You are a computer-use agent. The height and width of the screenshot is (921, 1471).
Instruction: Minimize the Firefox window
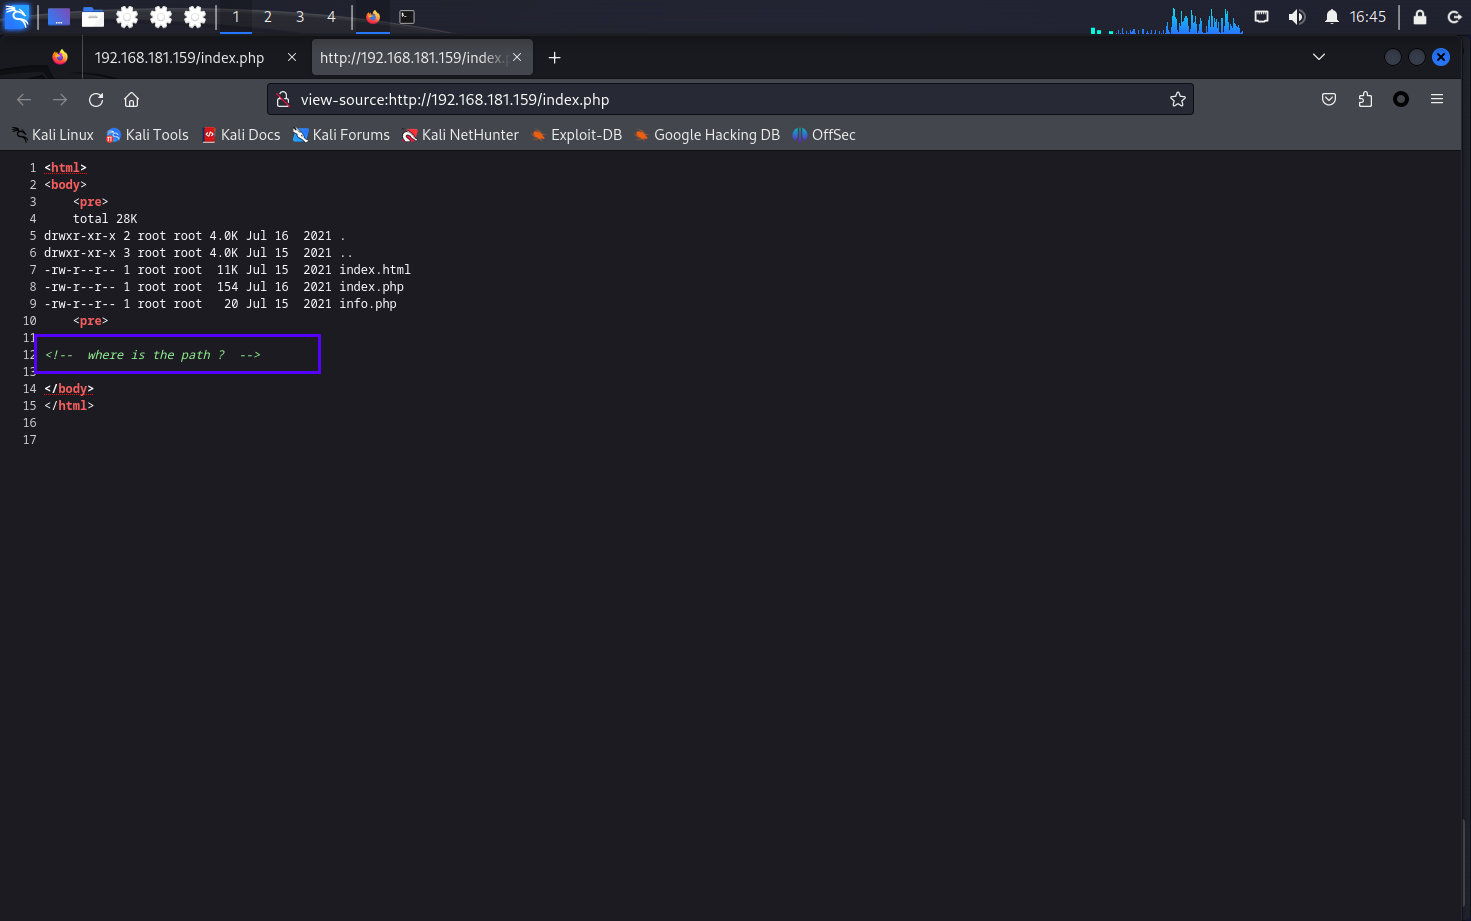1393,57
